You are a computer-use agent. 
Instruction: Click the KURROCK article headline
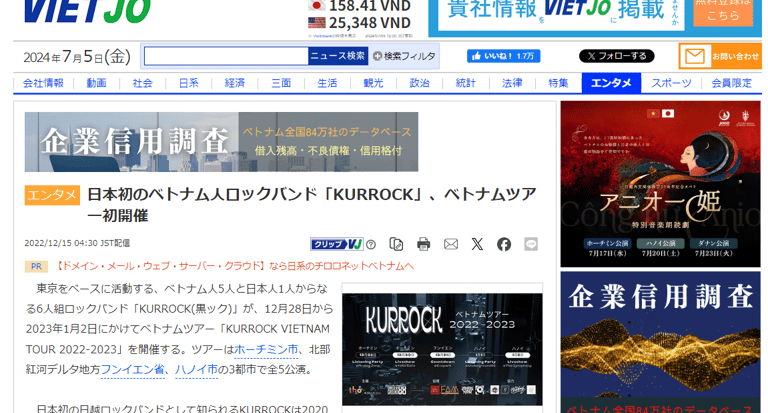click(312, 205)
